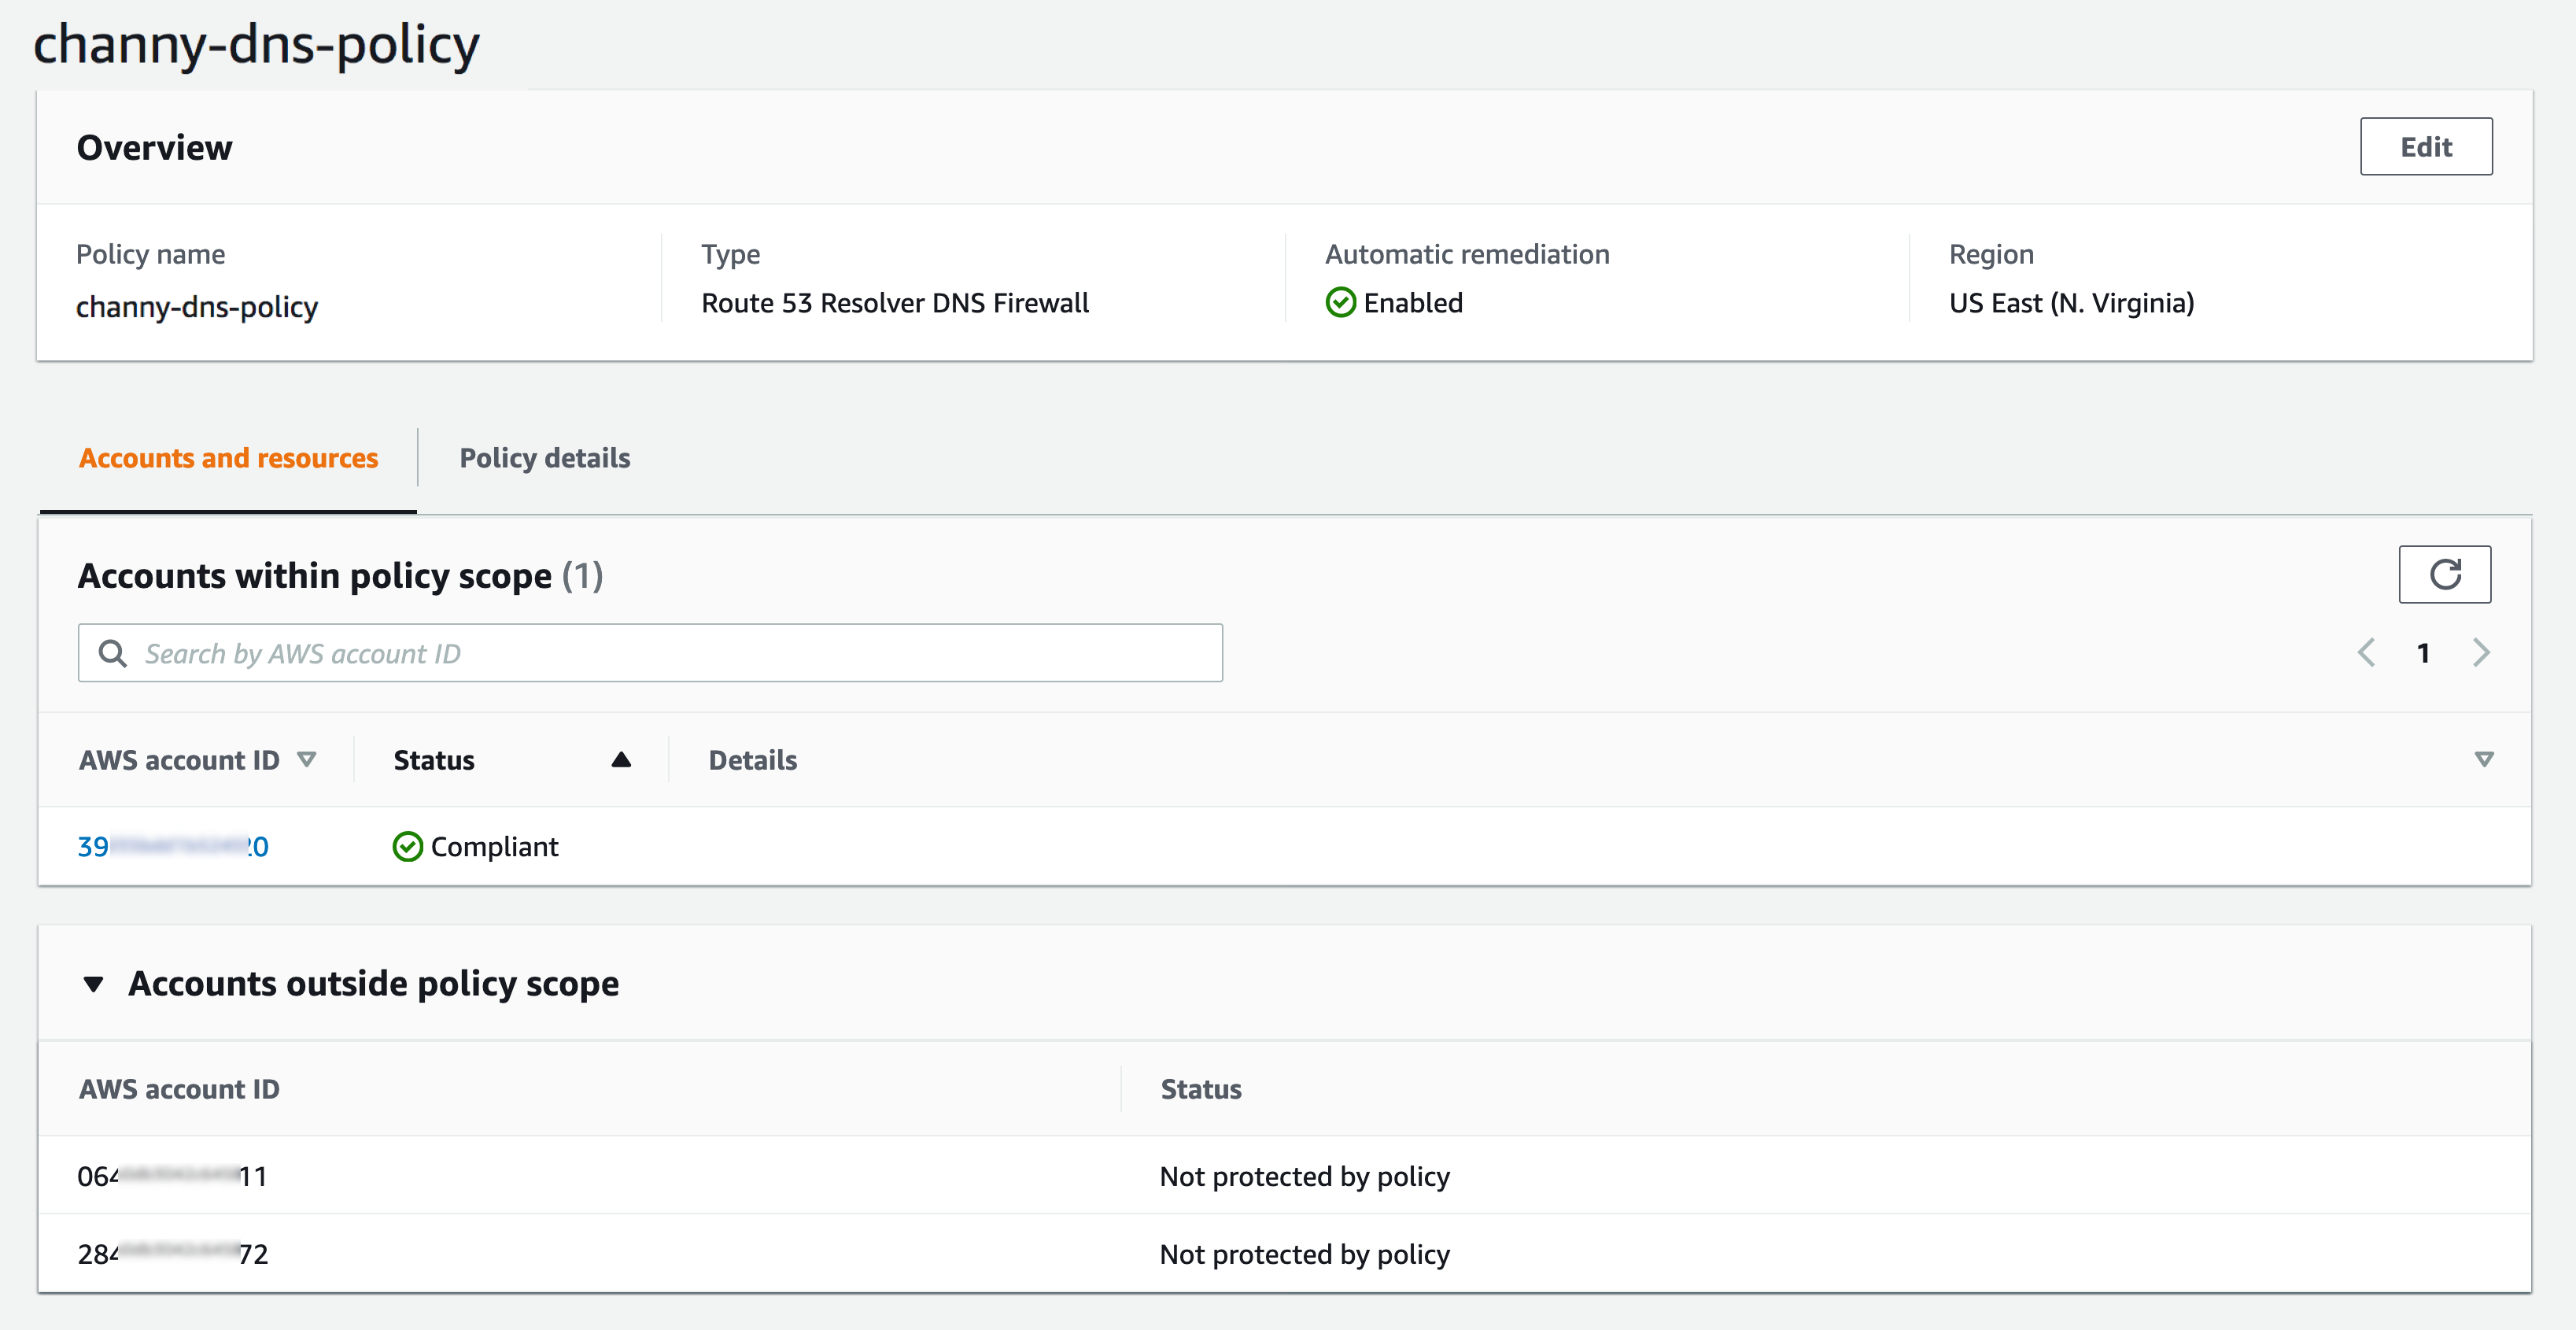
Task: Click the Status column header
Action: 434,760
